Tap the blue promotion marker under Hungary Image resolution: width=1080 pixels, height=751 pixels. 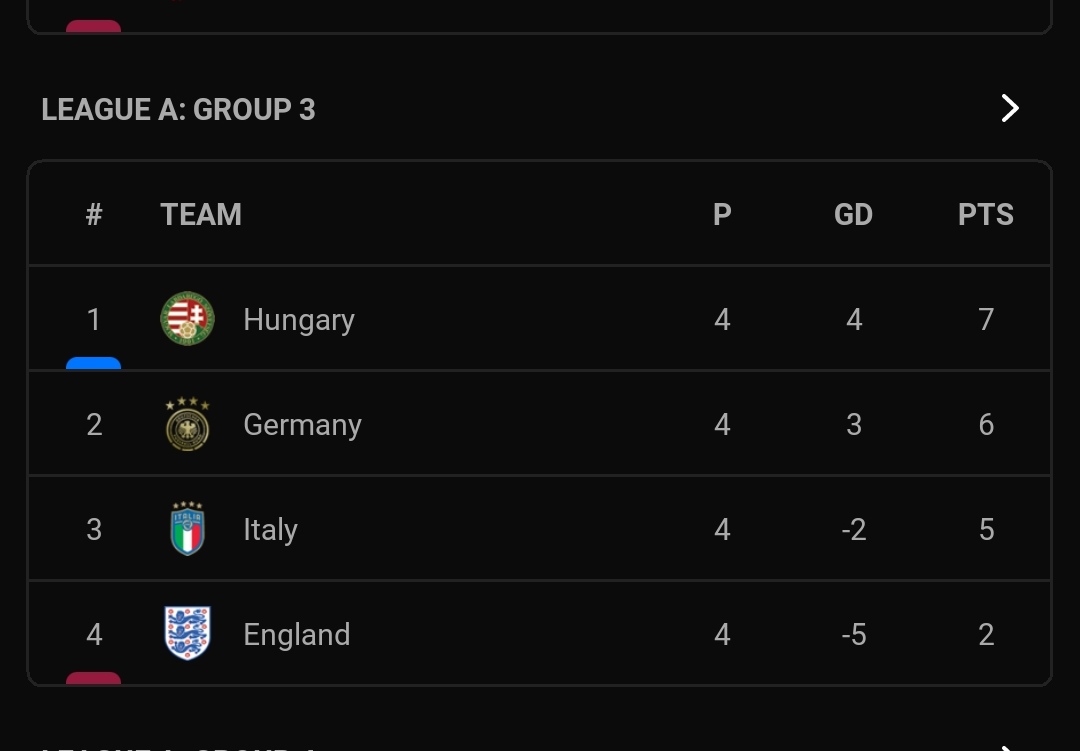[x=94, y=363]
